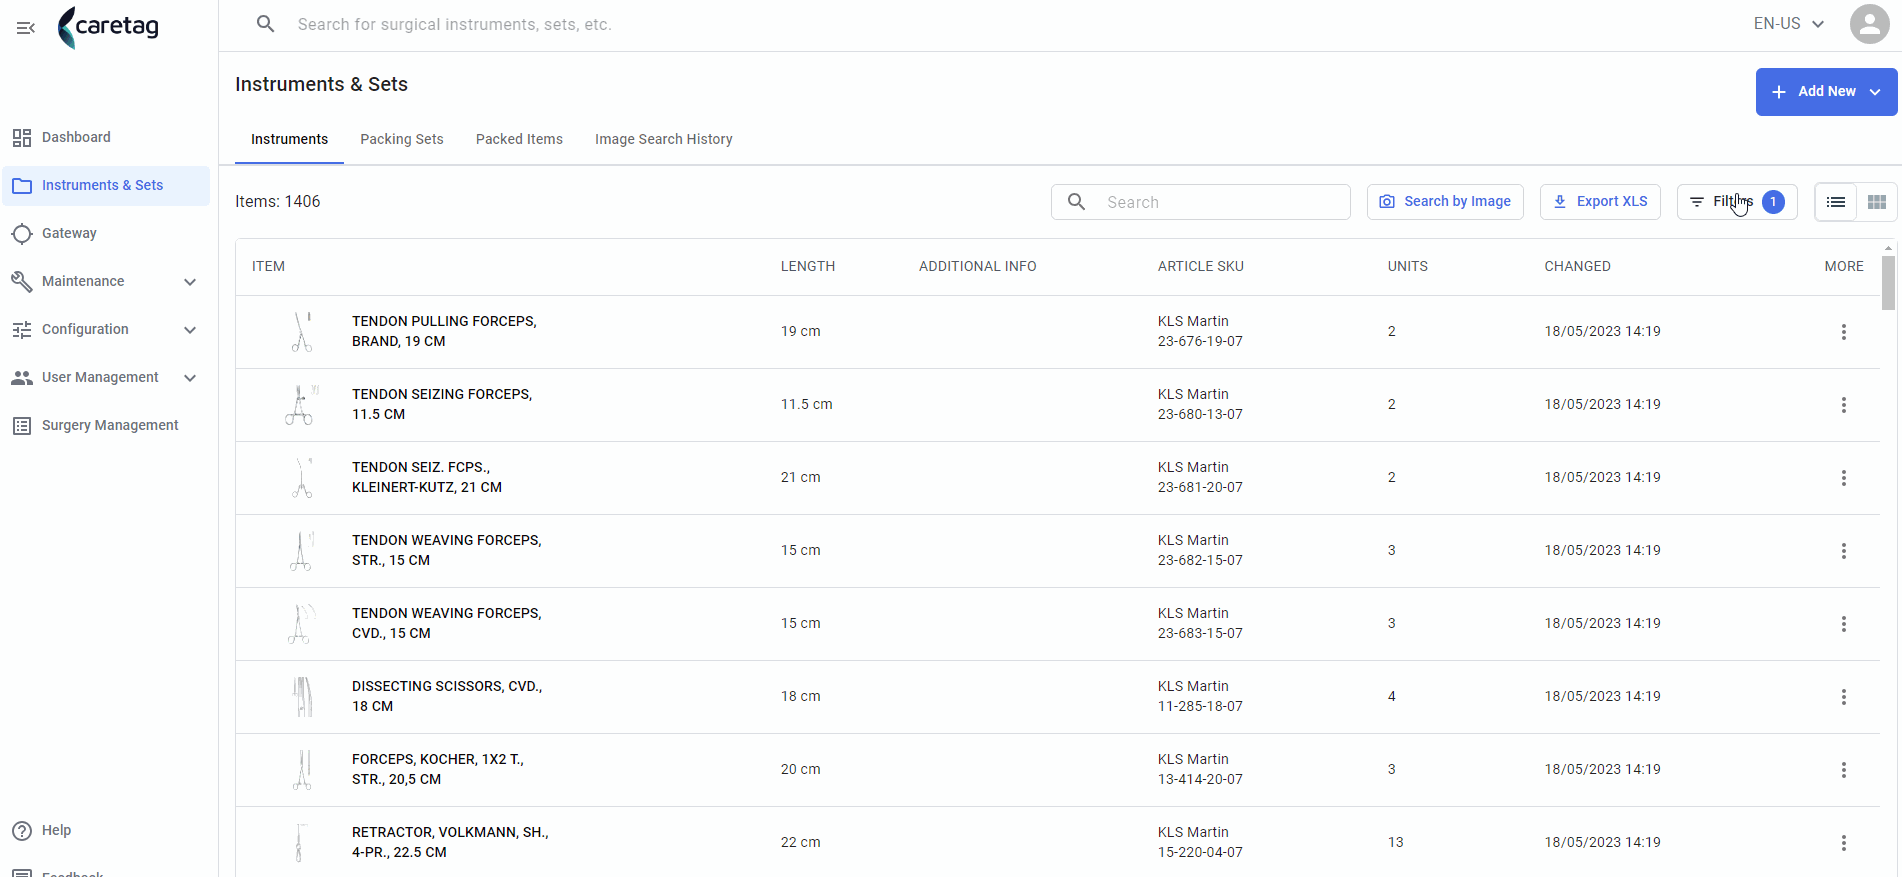Switch to the Packing Sets tab
This screenshot has width=1902, height=877.
pos(402,140)
